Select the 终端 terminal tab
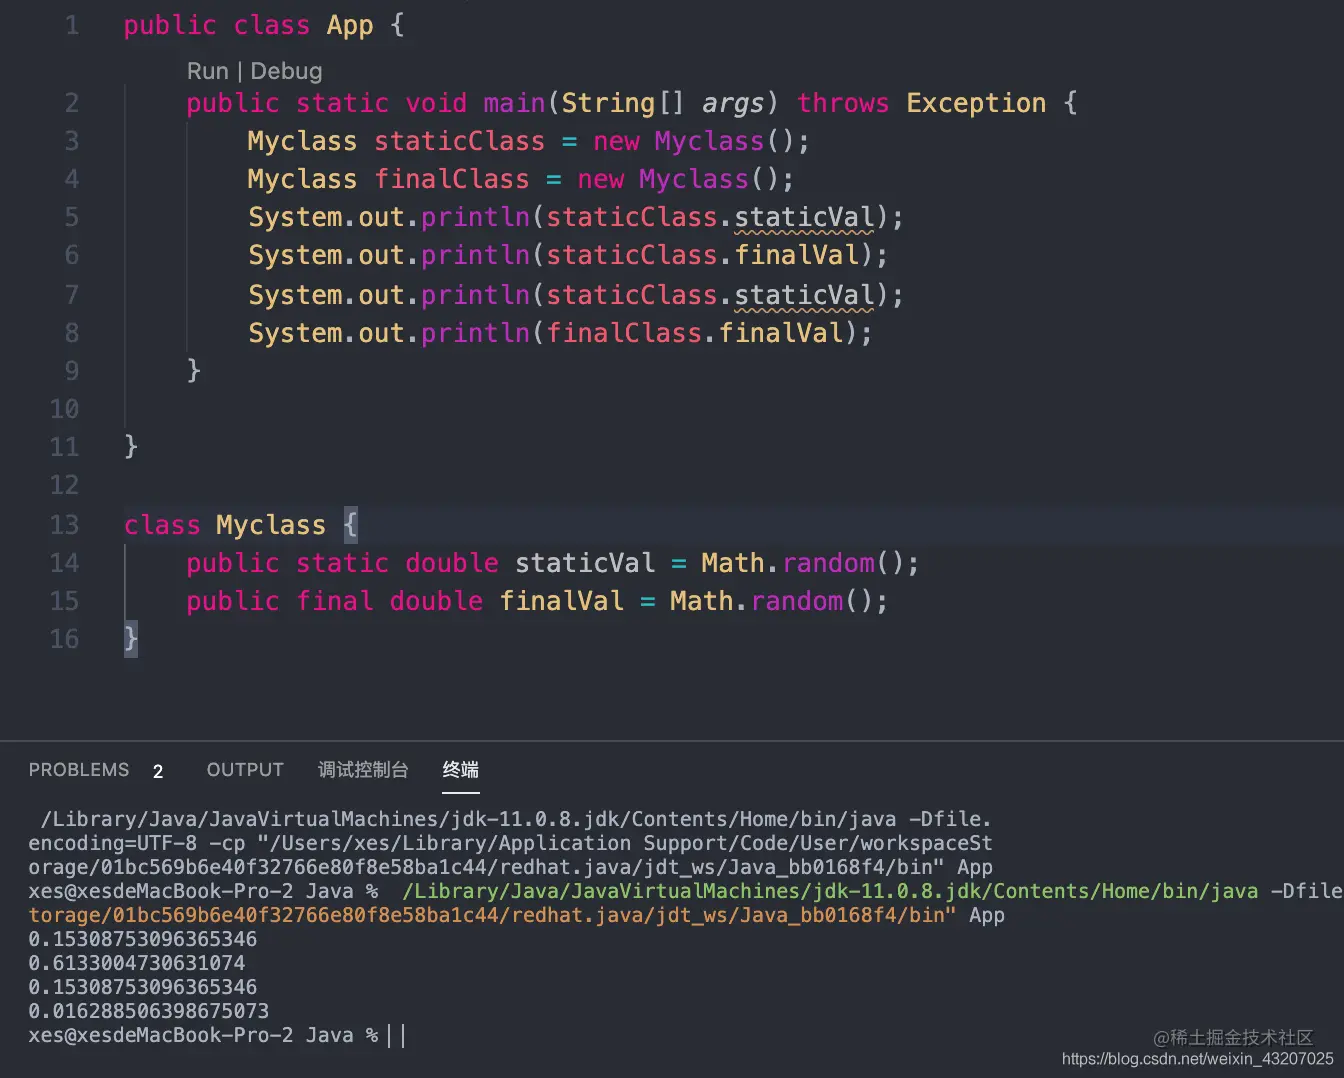1344x1078 pixels. coord(460,770)
